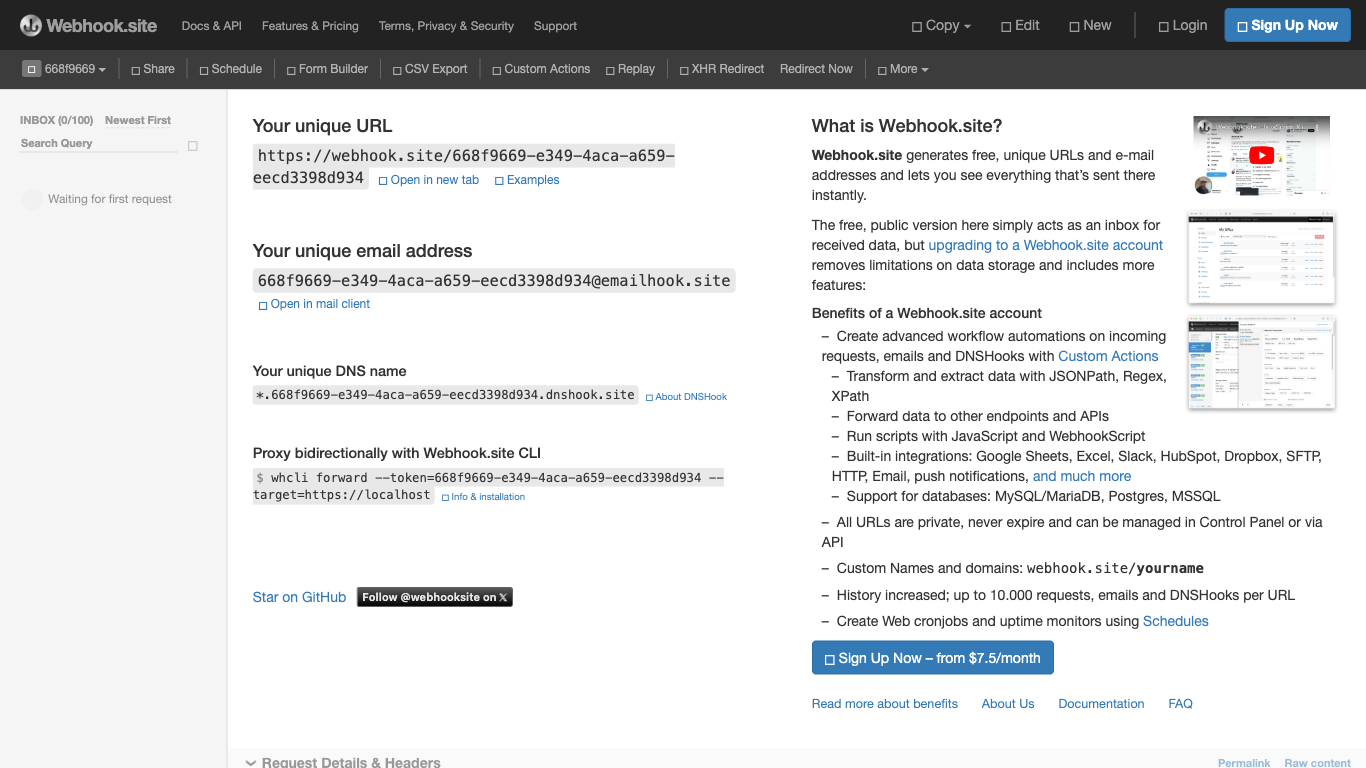Open the 668f9669 URL dropdown

pos(66,69)
